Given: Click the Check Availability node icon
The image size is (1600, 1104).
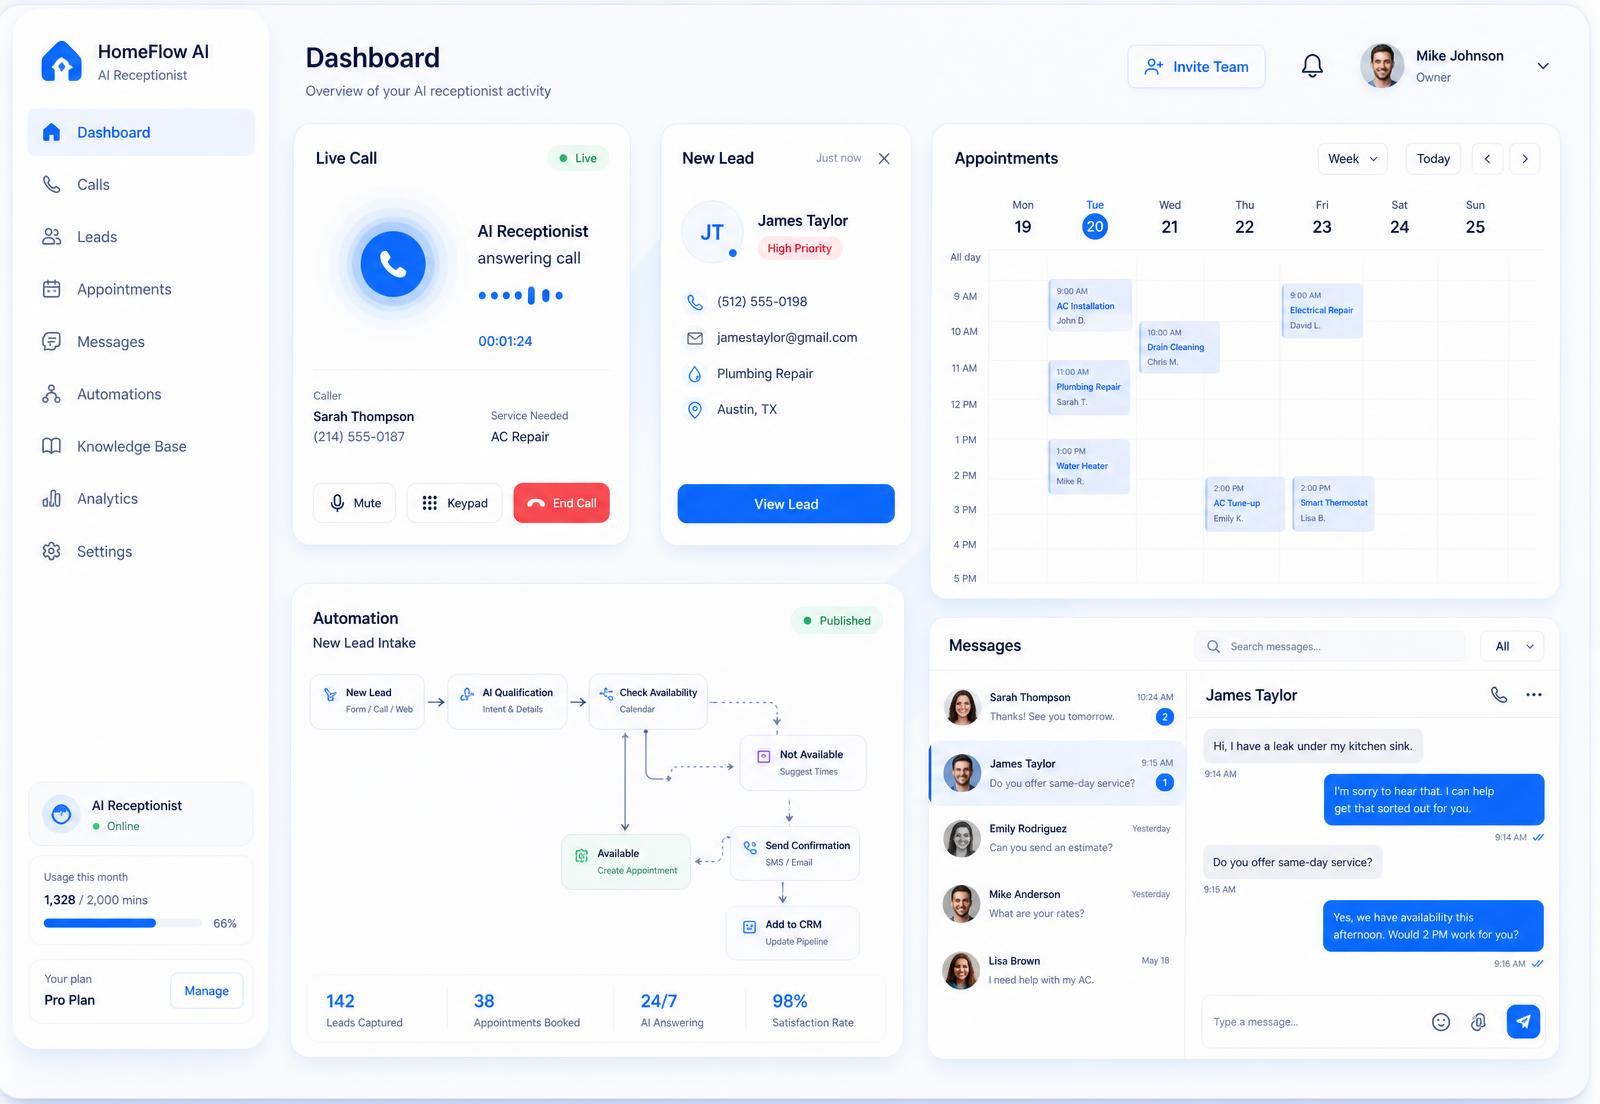Looking at the screenshot, I should tap(606, 694).
